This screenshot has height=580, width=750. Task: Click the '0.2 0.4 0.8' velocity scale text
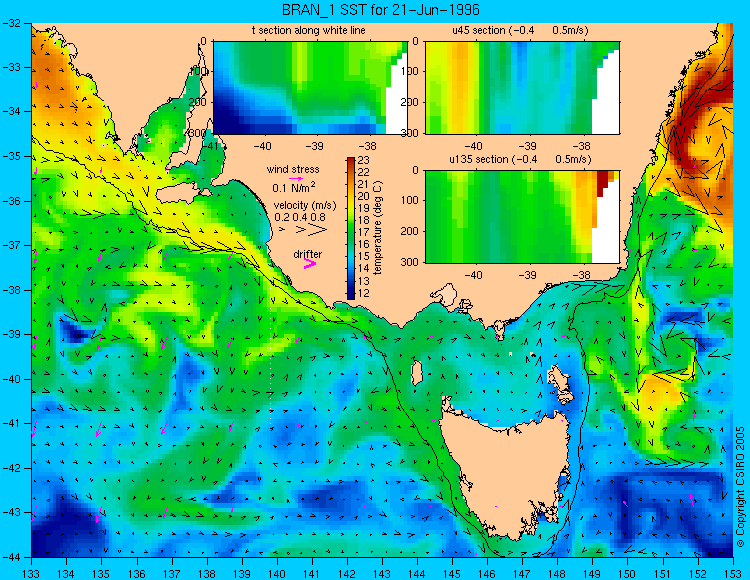(300, 217)
